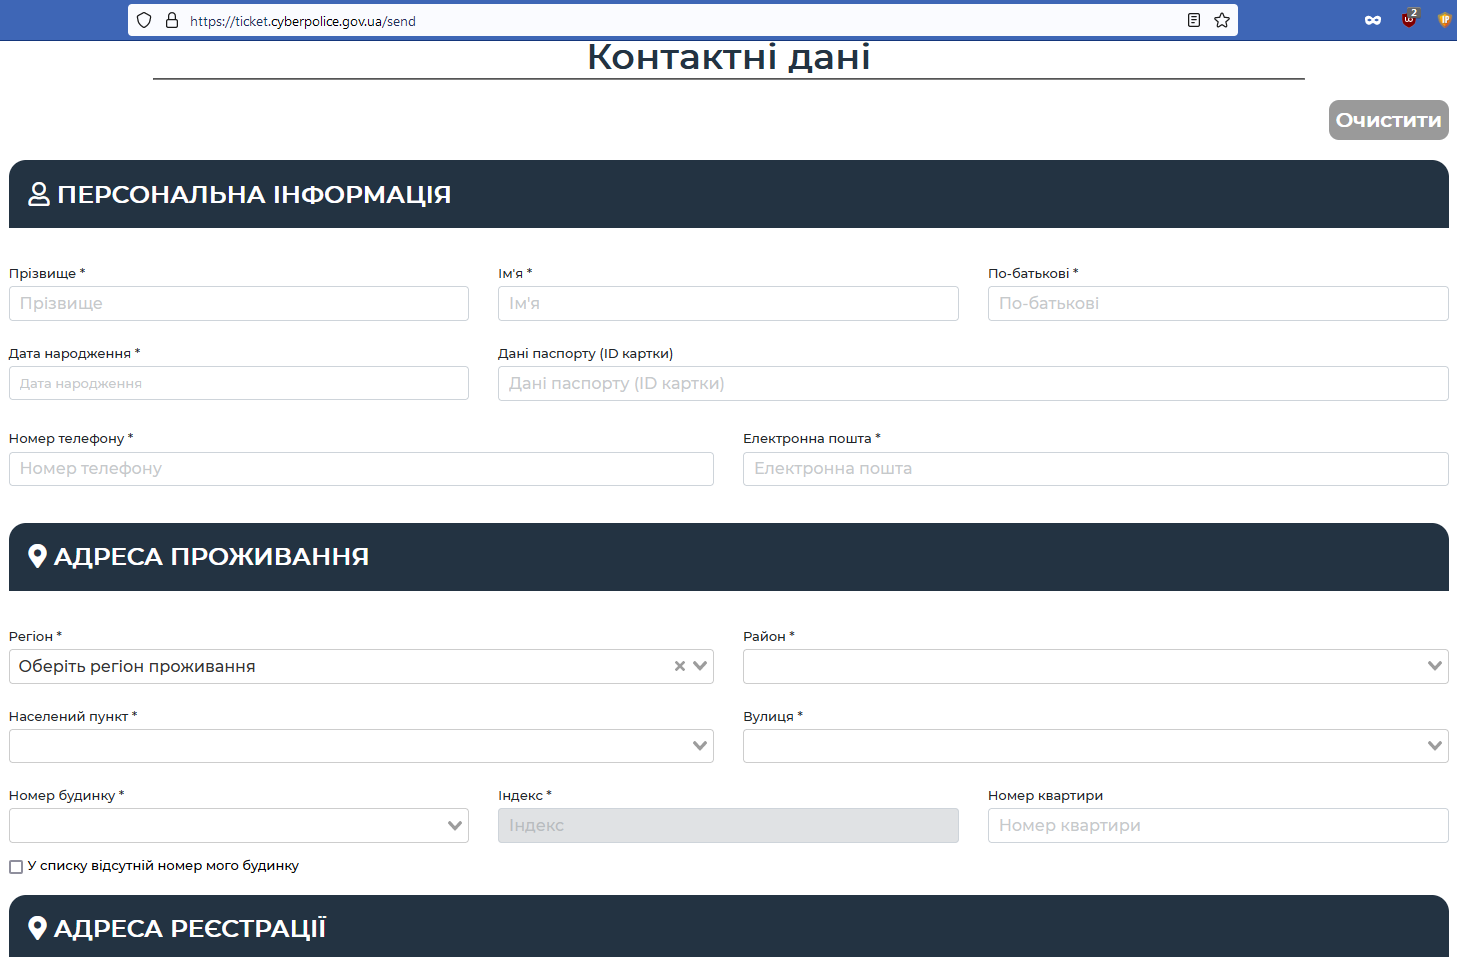Click the person icon in Персональна інформація header
Viewport: 1457px width, 957px height.
[x=39, y=194]
